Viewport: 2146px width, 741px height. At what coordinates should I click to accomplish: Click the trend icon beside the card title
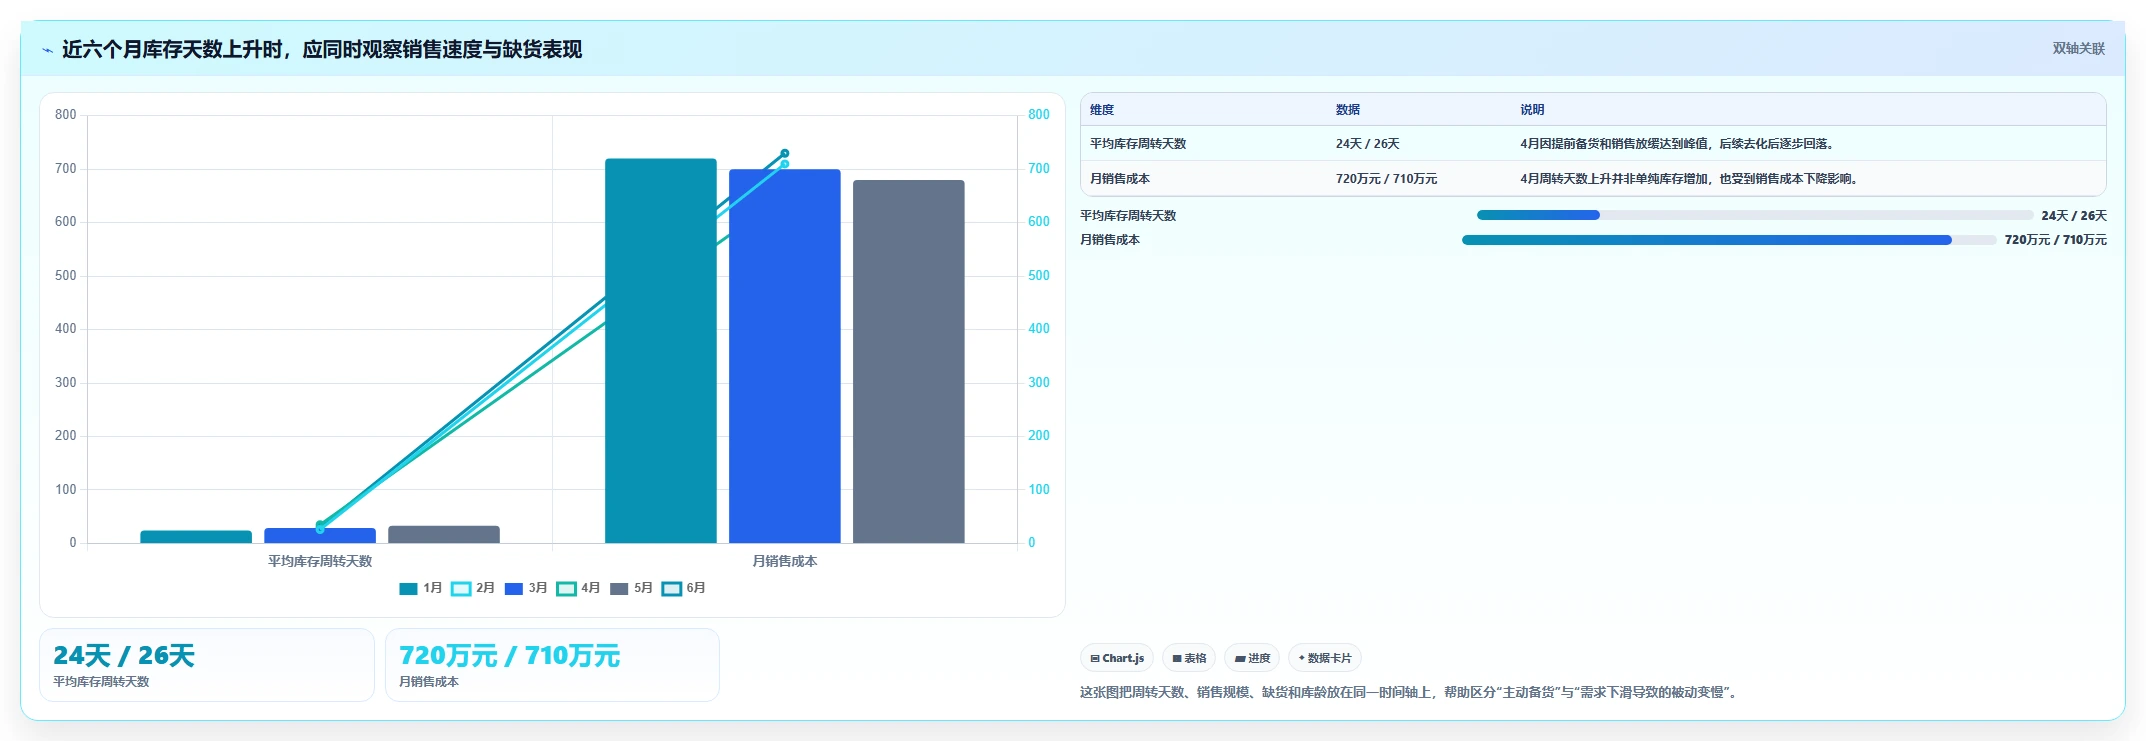(47, 50)
